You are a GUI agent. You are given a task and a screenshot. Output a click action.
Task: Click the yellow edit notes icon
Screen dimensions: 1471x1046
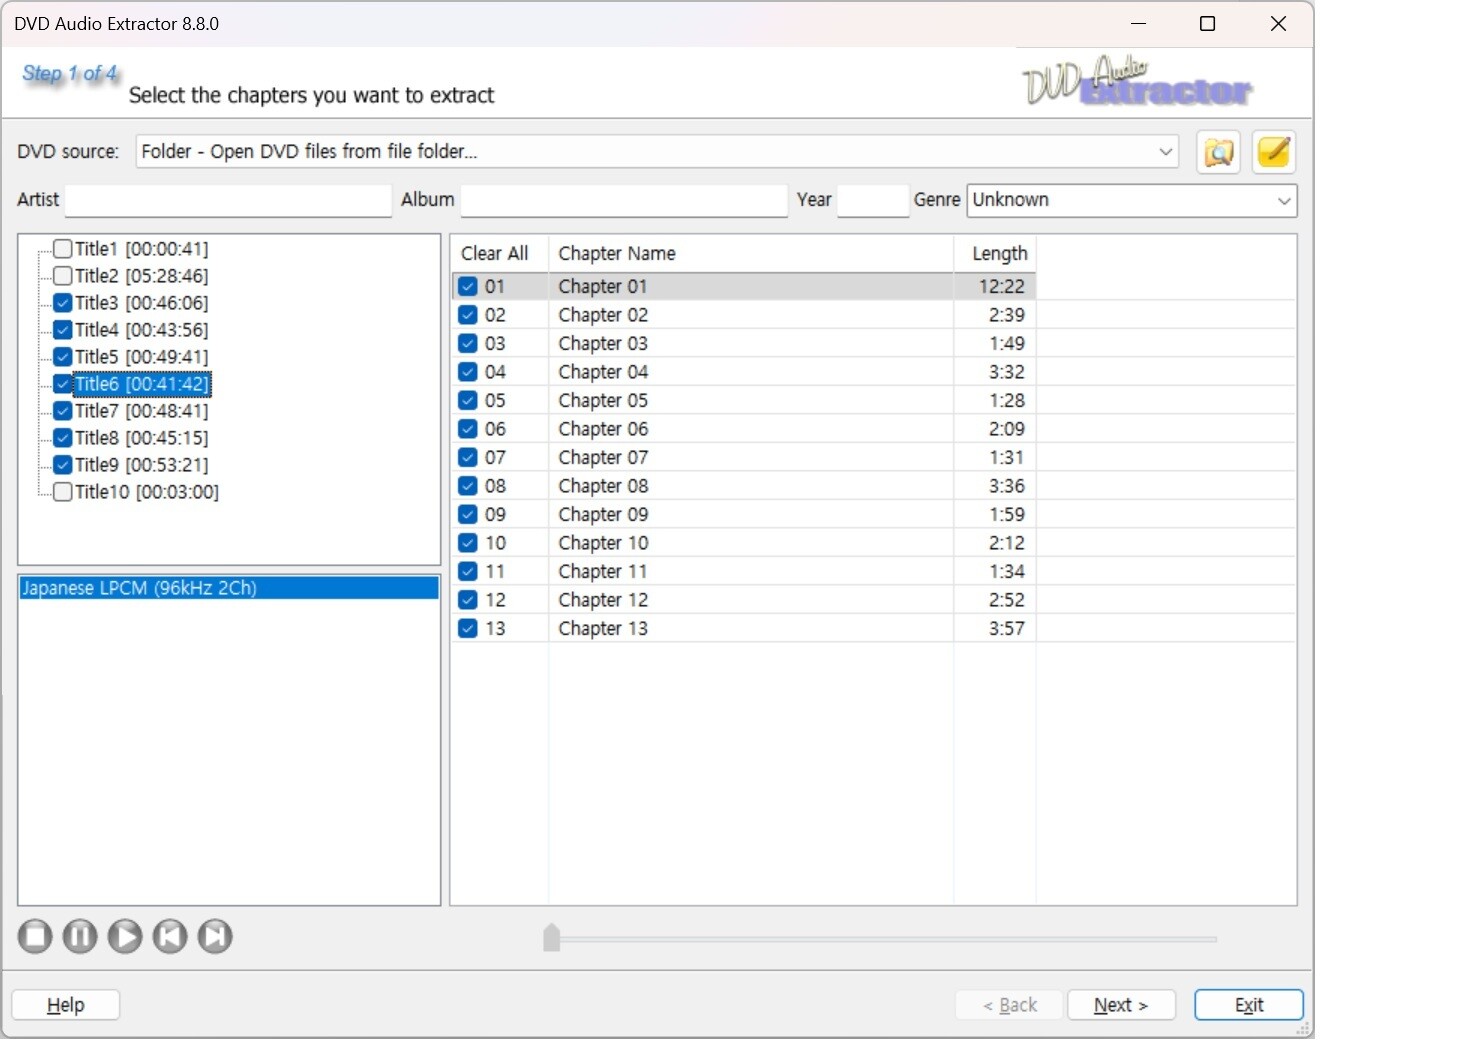pos(1273,152)
